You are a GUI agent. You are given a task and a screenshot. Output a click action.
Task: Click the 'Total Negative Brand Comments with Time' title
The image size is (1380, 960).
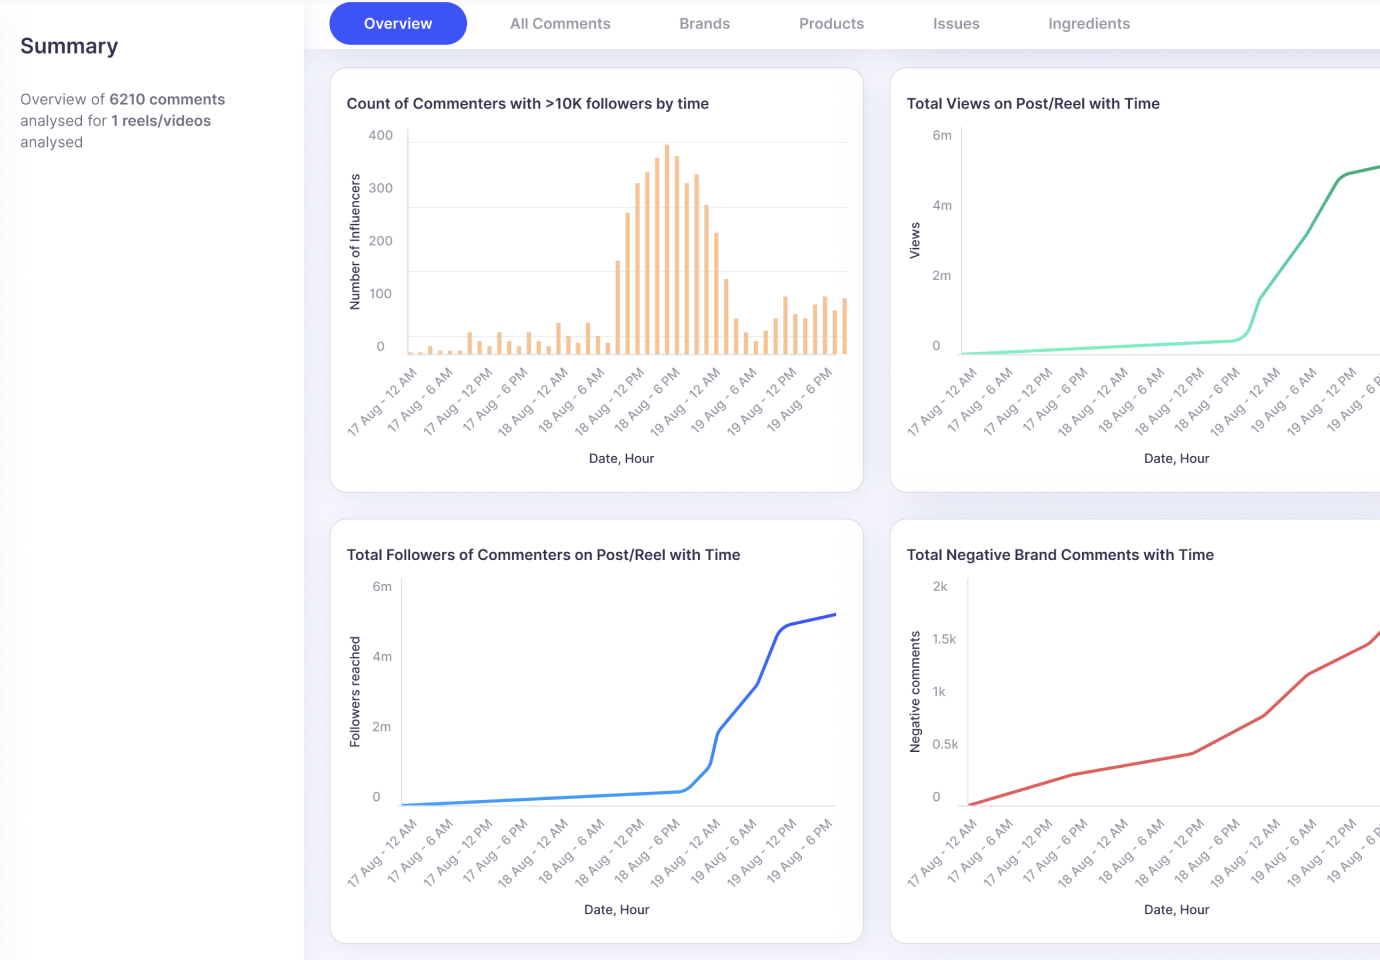tap(1060, 555)
